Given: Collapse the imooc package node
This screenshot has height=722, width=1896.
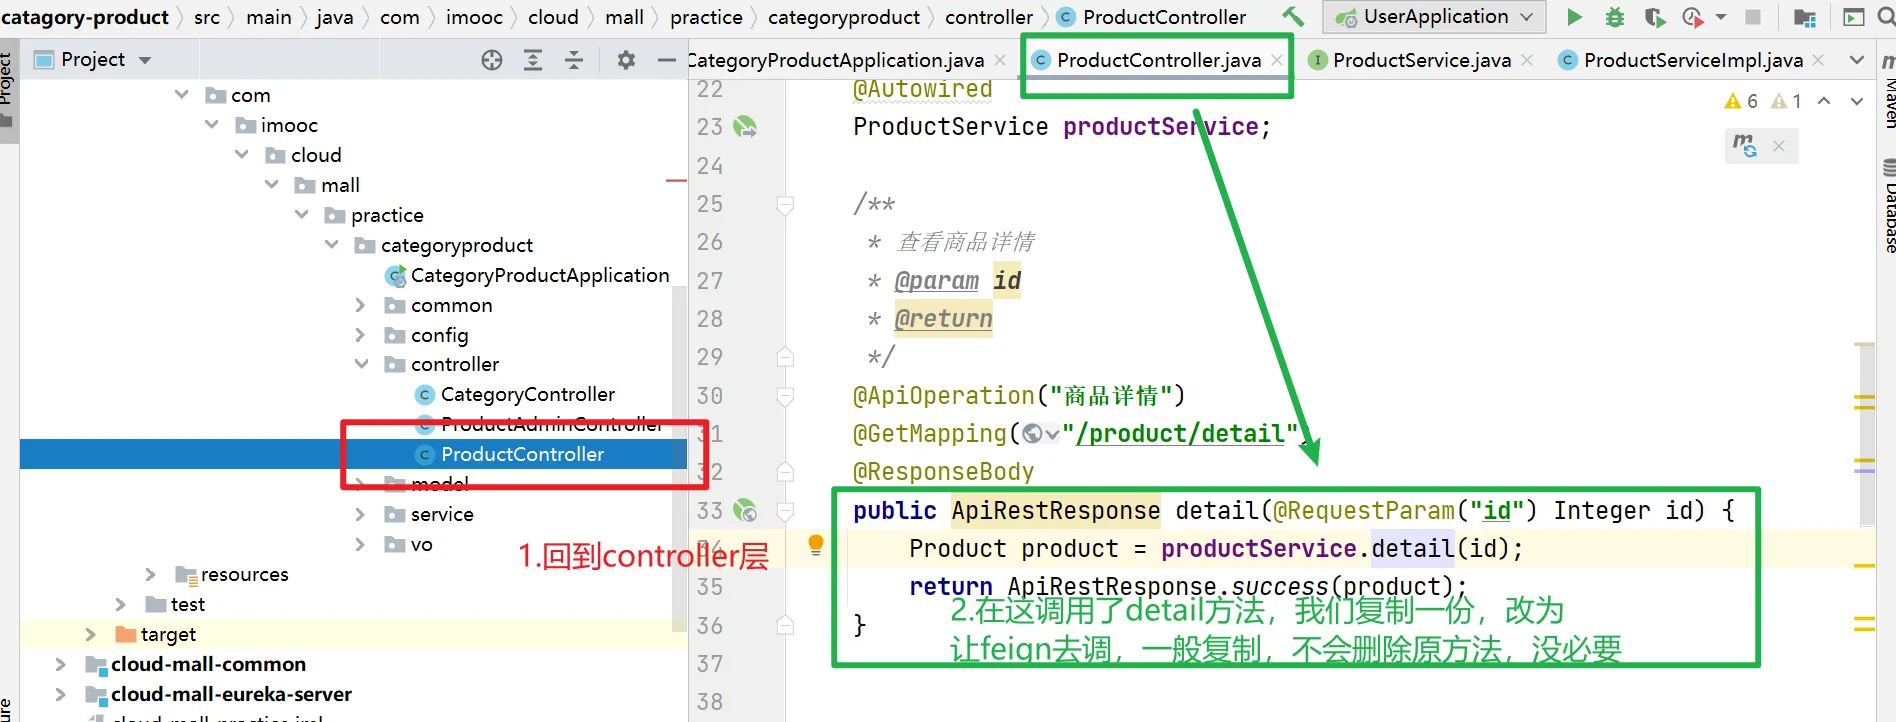Looking at the screenshot, I should [211, 125].
